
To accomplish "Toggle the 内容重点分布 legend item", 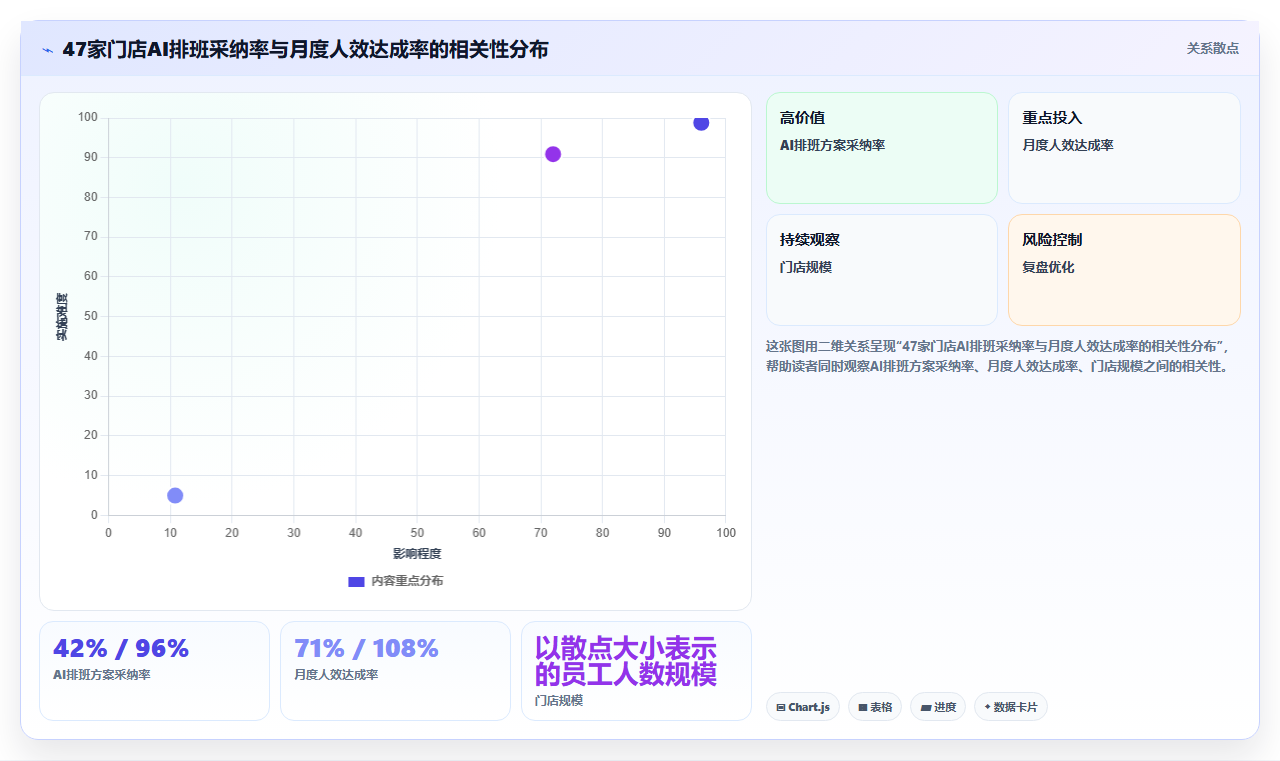I will click(395, 581).
